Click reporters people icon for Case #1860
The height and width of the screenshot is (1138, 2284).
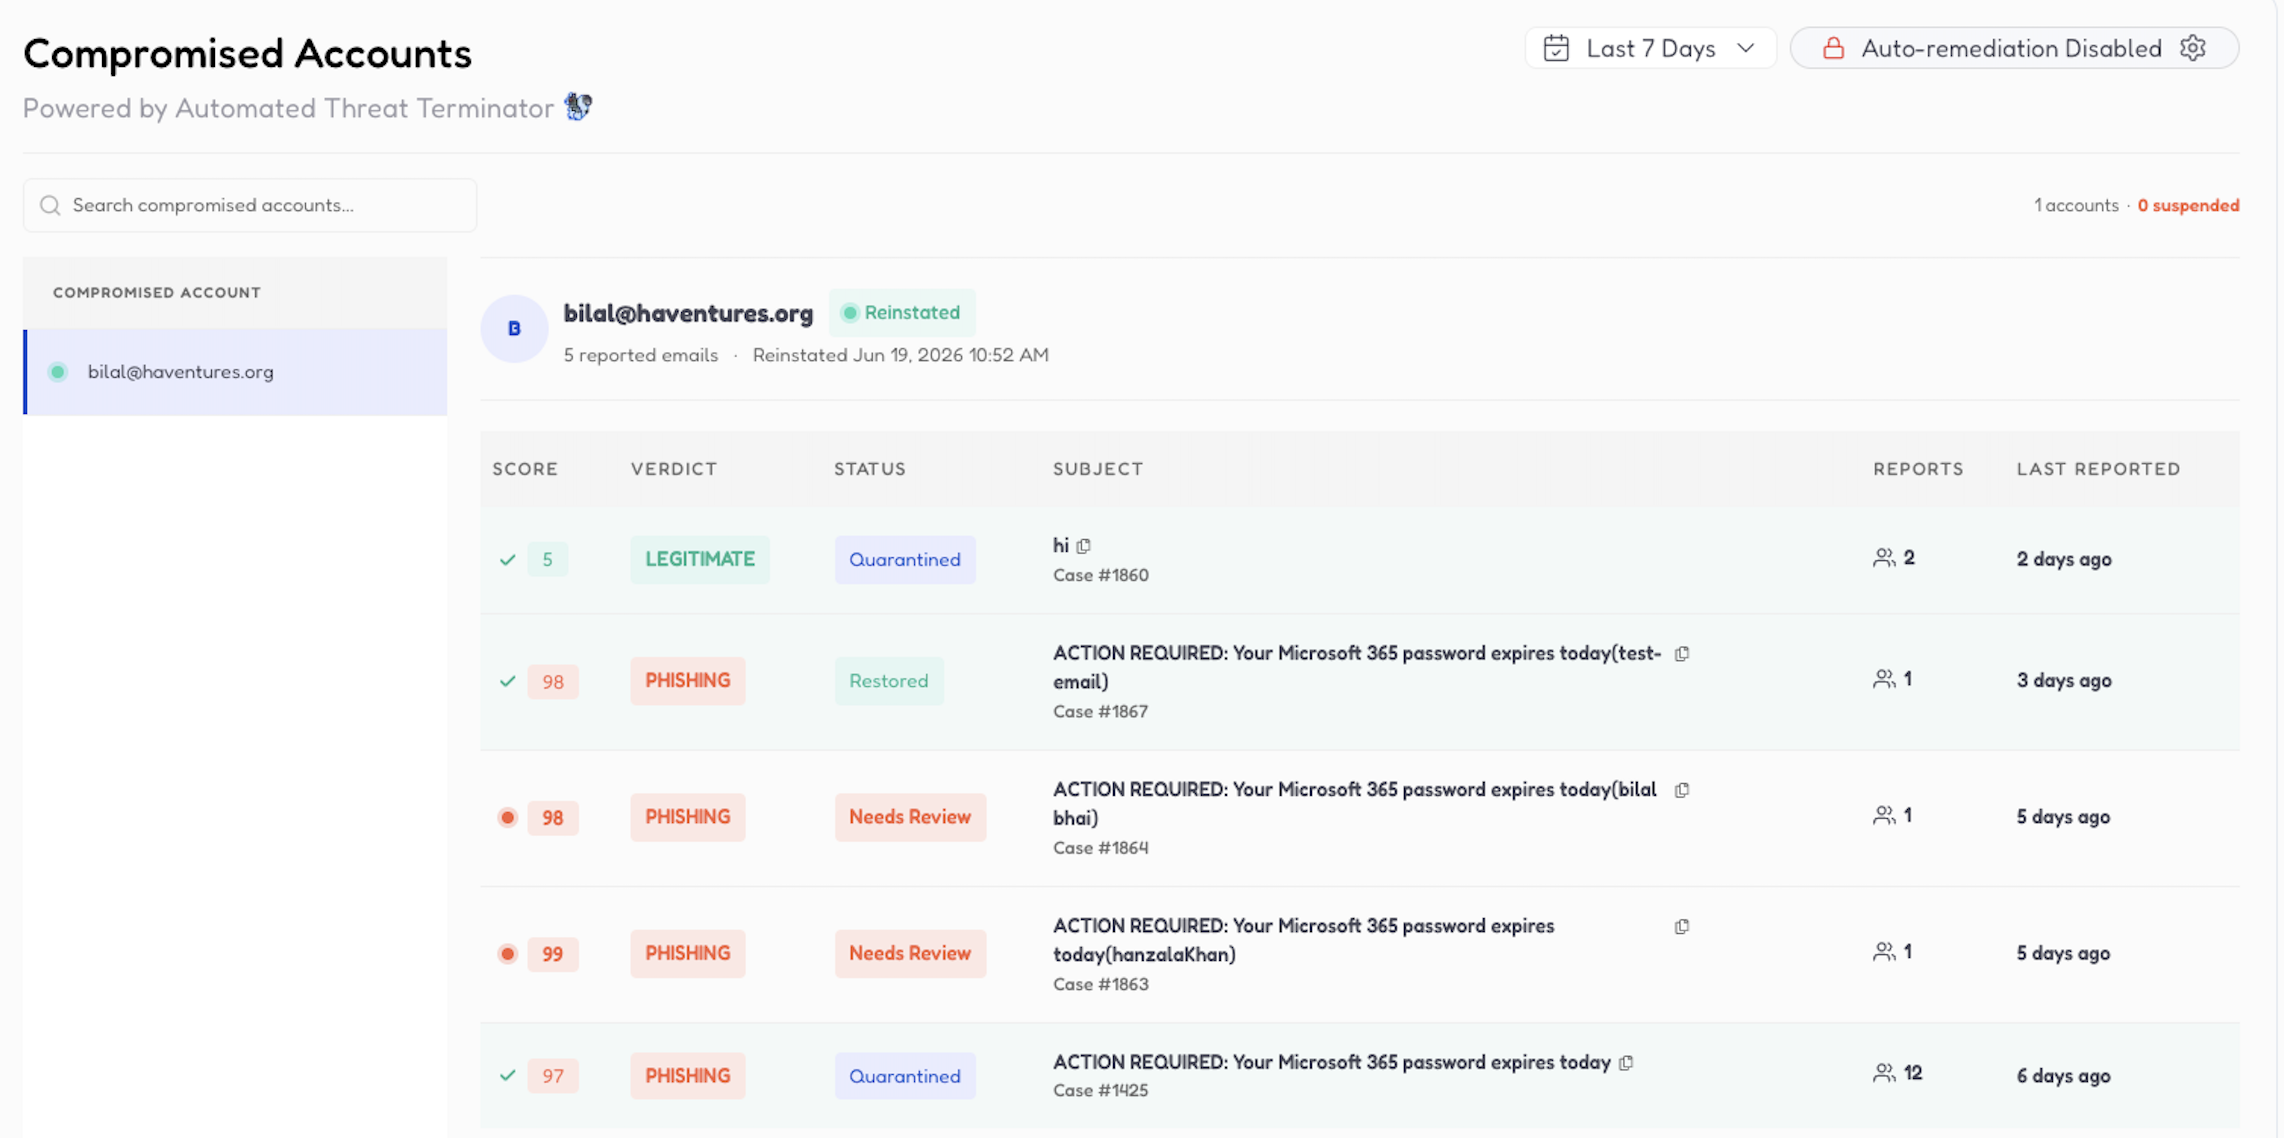[1884, 558]
